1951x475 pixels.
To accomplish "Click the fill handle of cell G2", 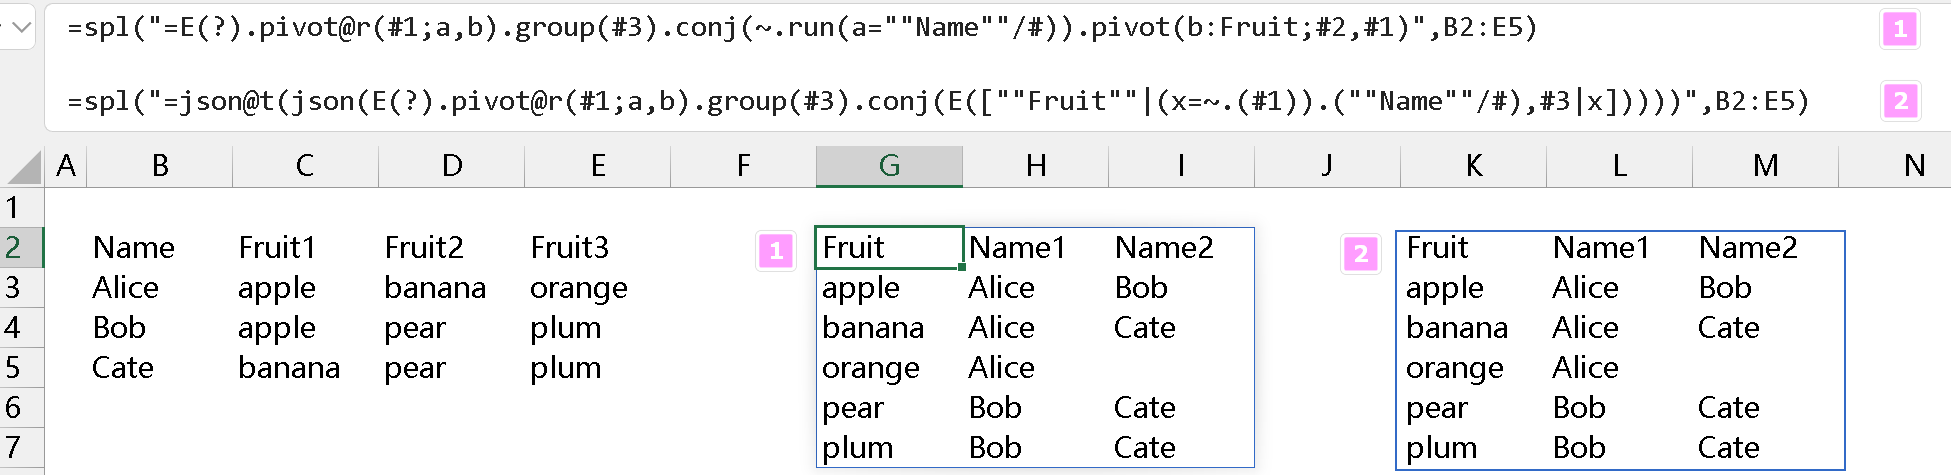I will point(962,267).
